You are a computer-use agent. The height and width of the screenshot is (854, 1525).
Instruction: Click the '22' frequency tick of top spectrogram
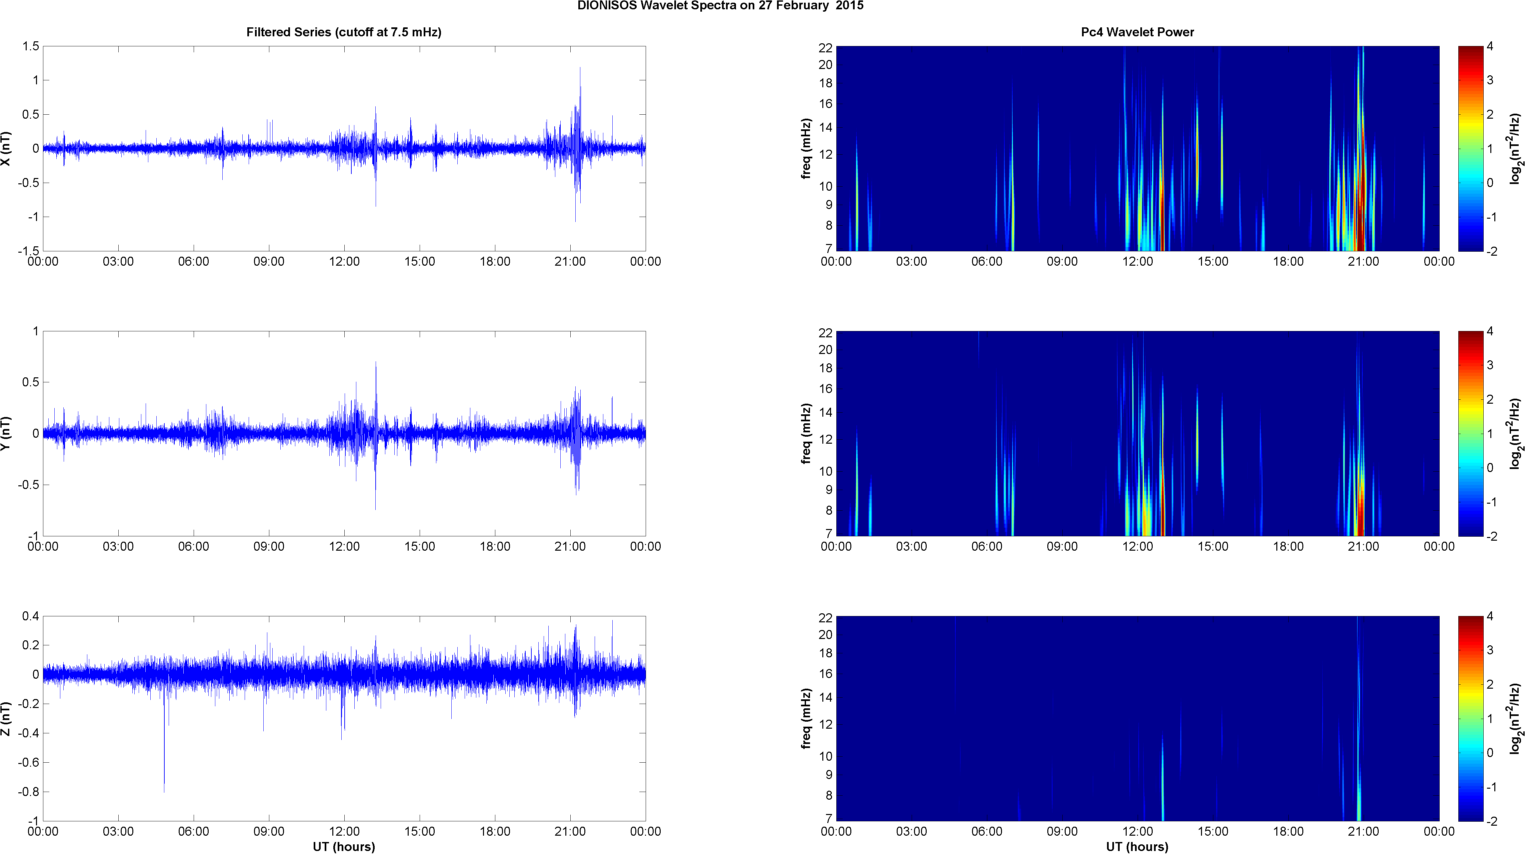(x=825, y=47)
